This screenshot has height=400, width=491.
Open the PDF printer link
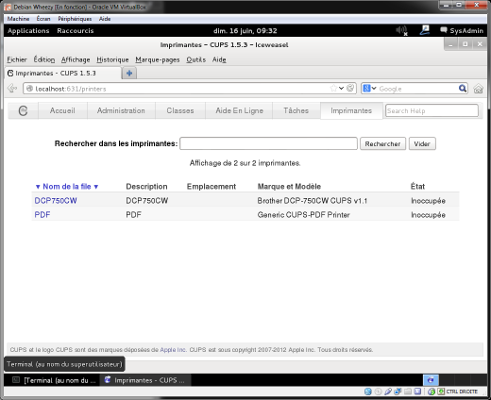[42, 215]
